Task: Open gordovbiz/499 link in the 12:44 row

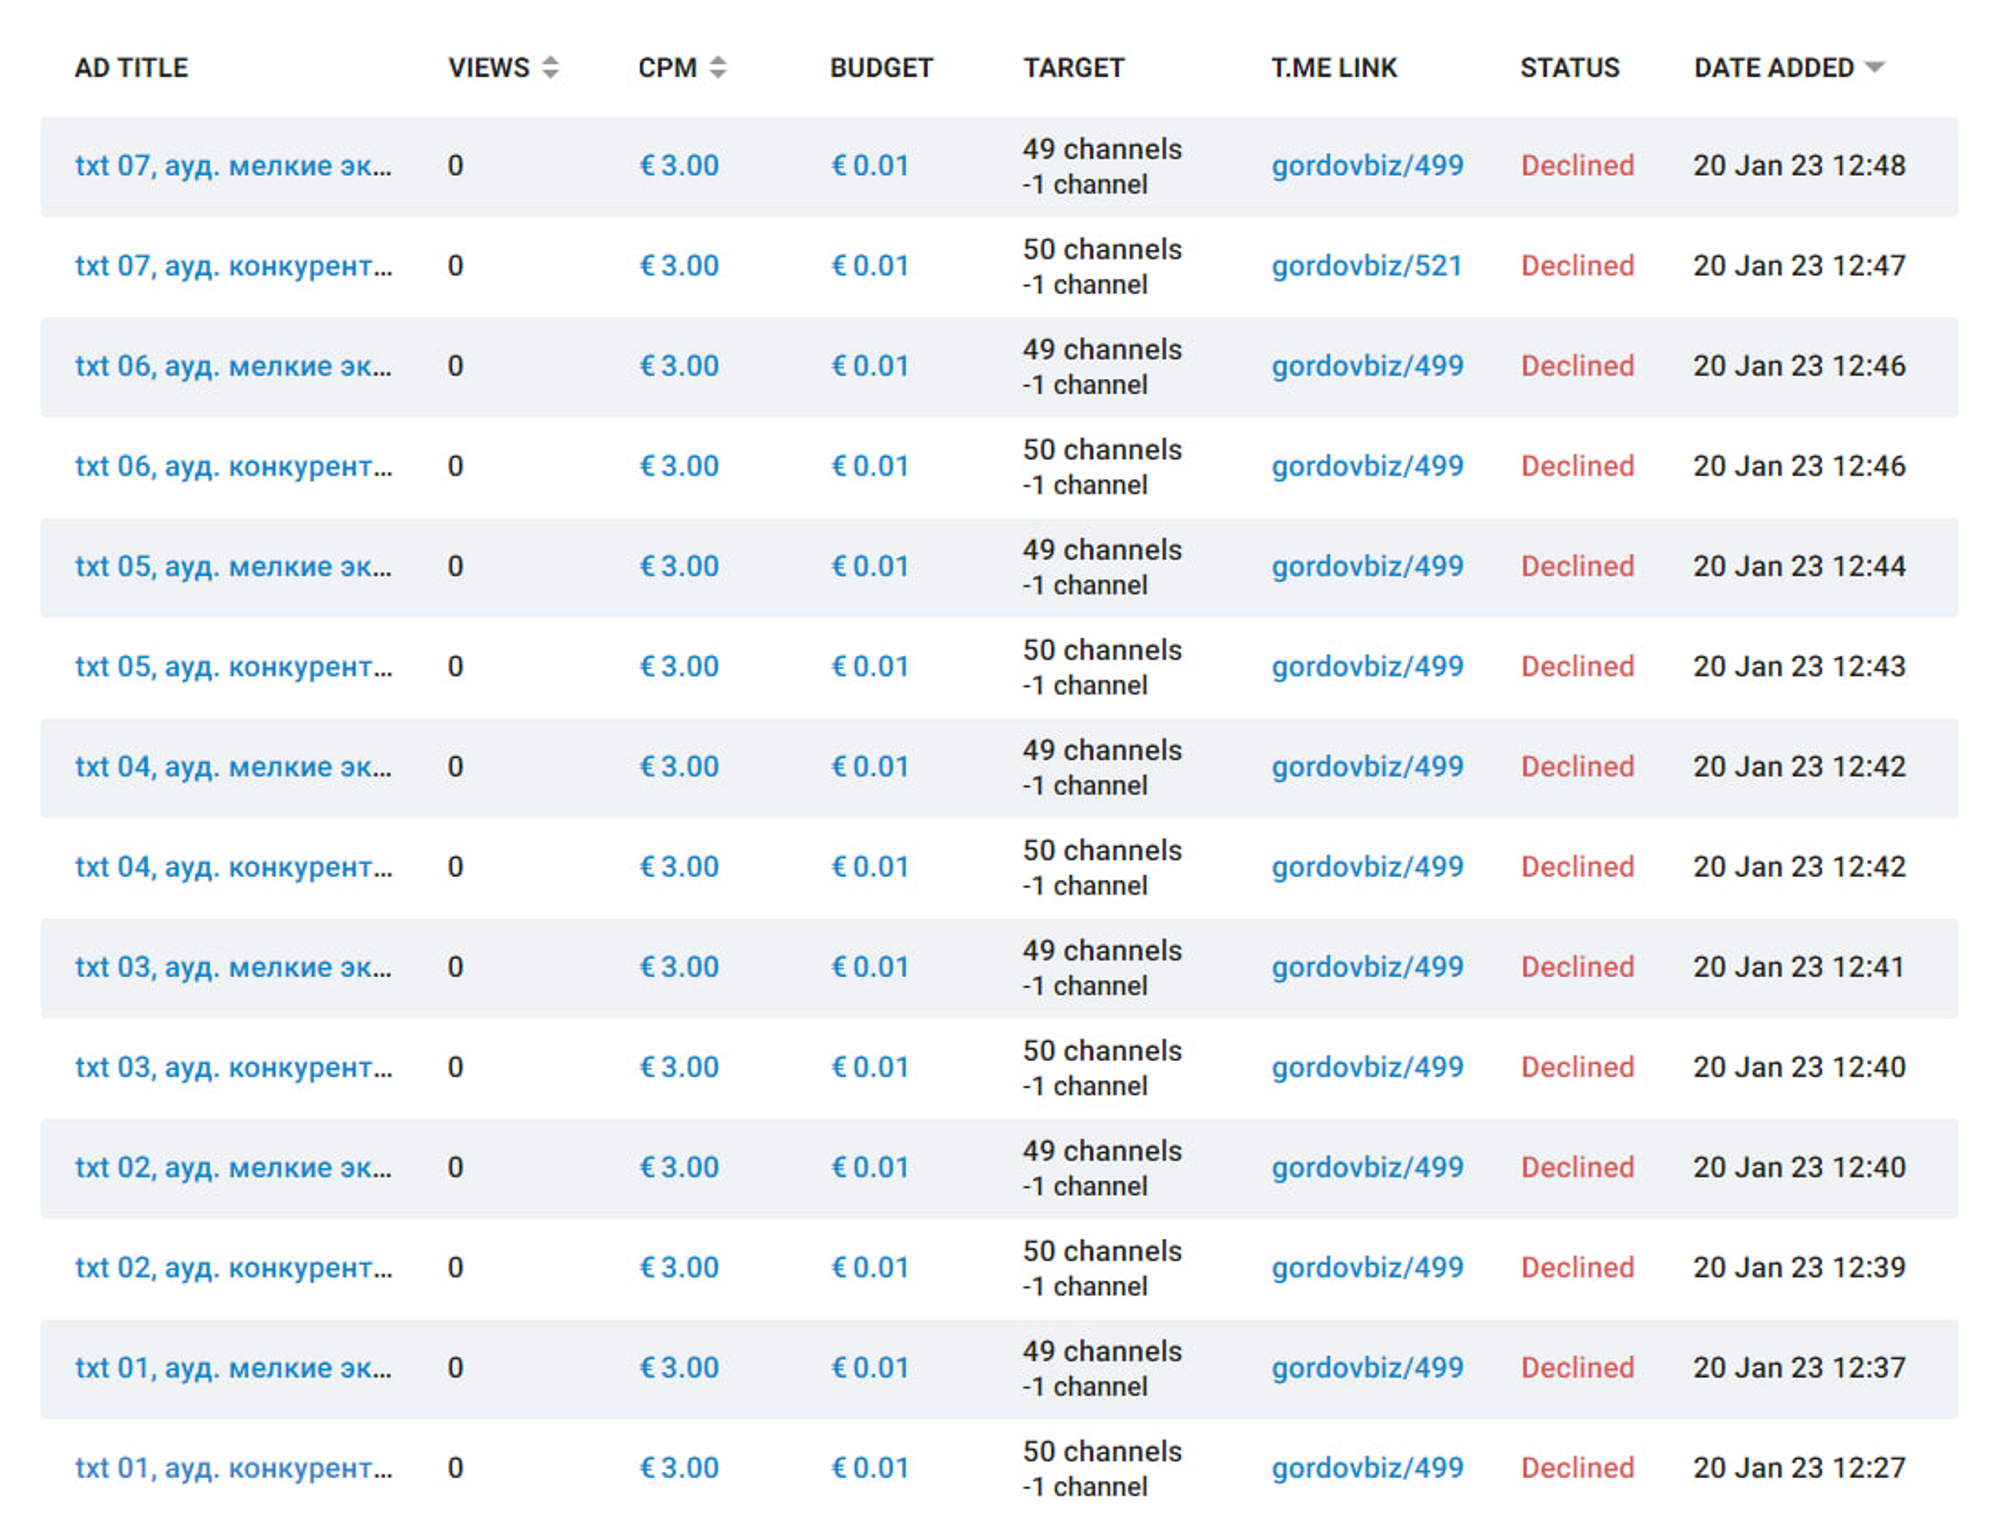Action: 1367,566
